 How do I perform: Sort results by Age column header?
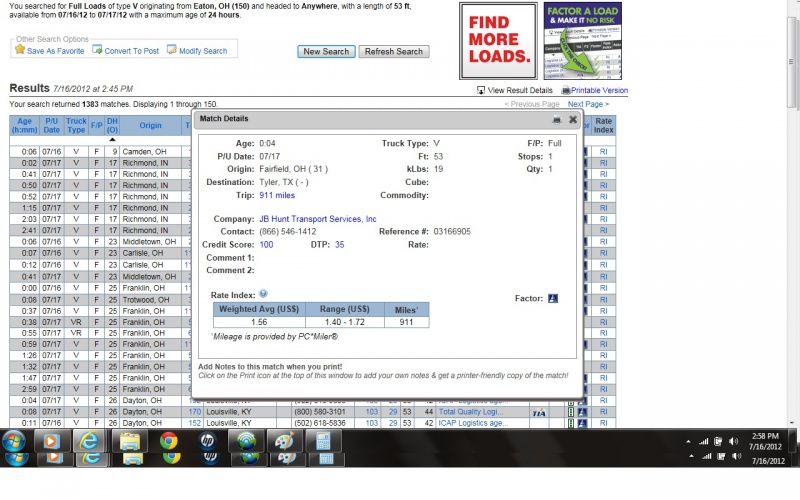24,125
